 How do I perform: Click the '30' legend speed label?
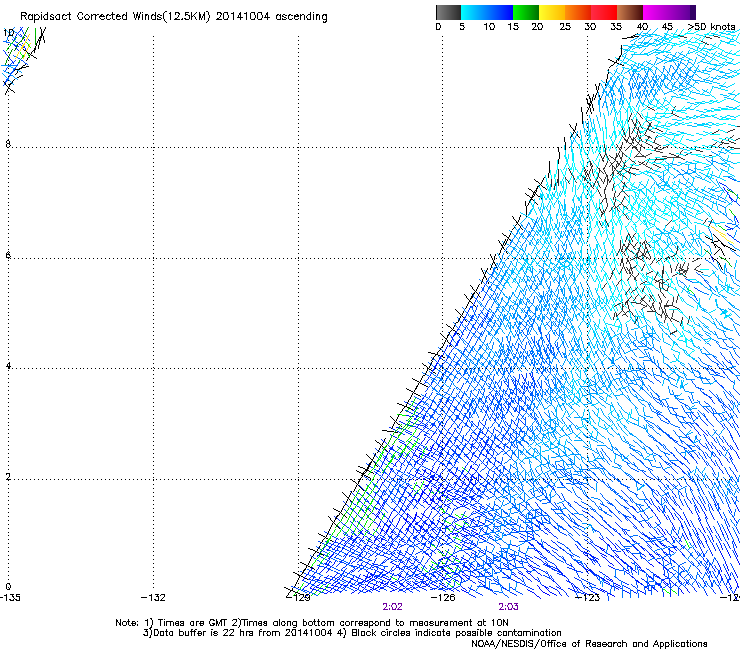tap(590, 27)
